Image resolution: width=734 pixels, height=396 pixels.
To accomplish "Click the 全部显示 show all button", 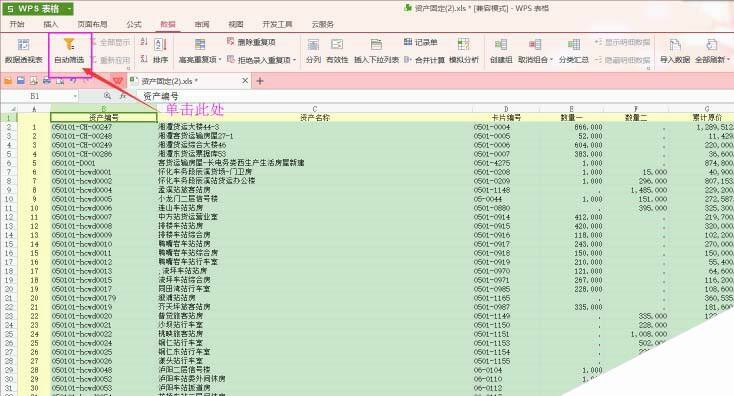I will [110, 42].
